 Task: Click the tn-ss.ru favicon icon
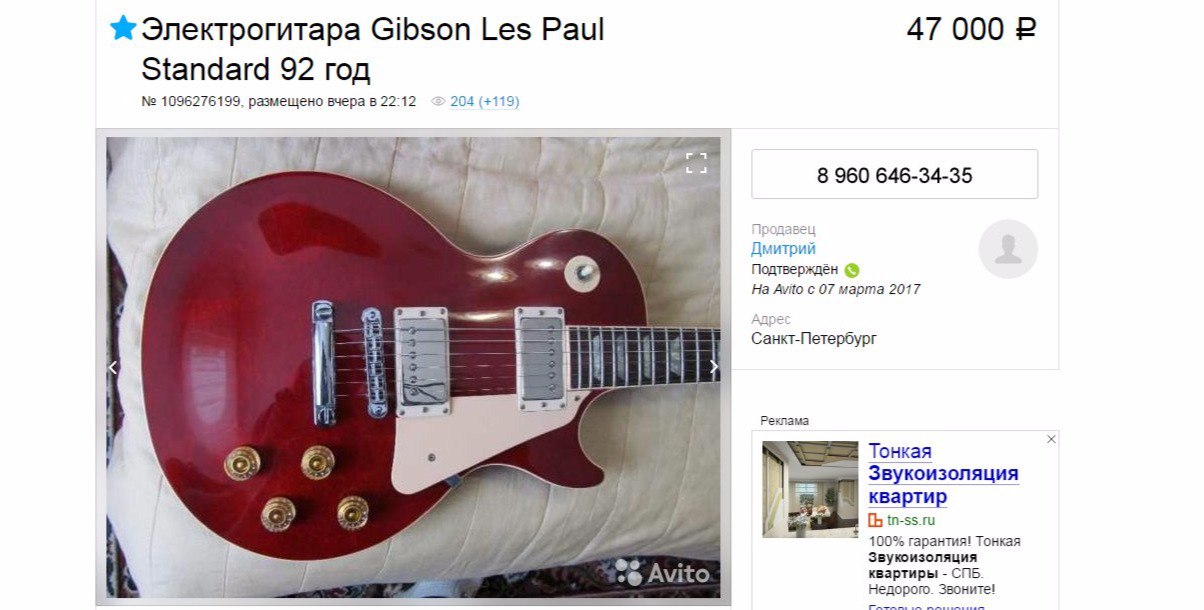(875, 520)
